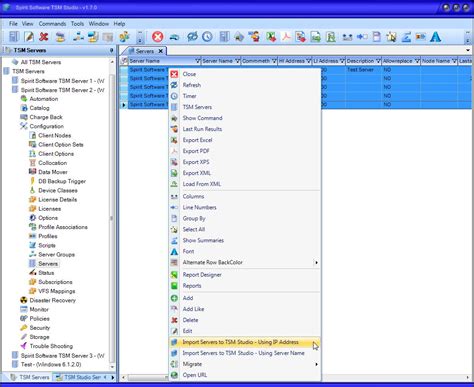Click the DB Backup Trigger lightning icon
The width and height of the screenshot is (474, 387).
tap(32, 181)
